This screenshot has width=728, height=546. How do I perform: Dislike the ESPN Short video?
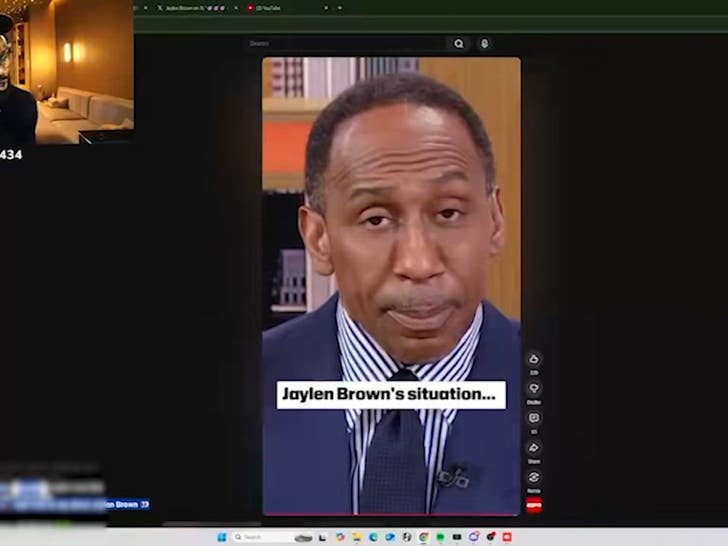533,388
